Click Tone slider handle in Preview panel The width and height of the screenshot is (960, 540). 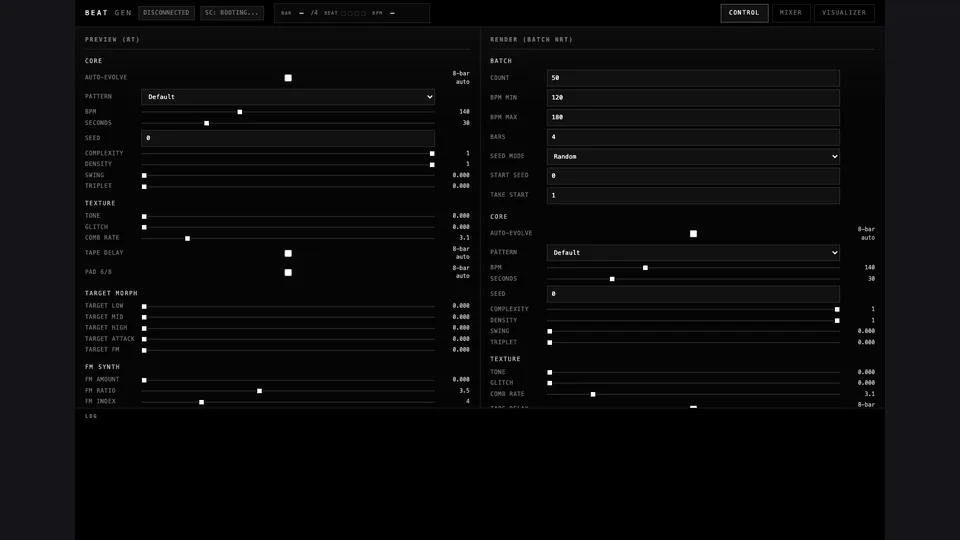click(x=144, y=216)
